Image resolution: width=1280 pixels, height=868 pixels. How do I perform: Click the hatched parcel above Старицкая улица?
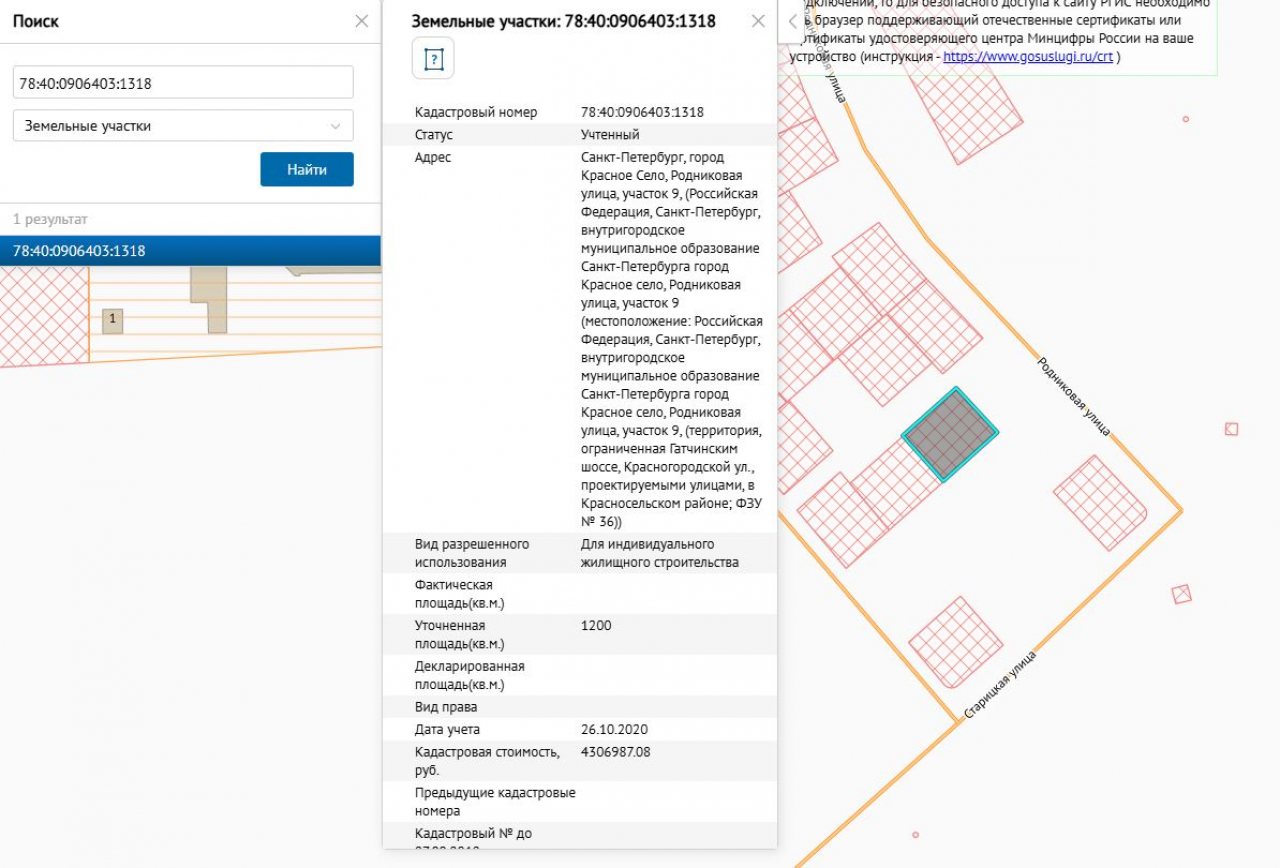click(x=955, y=643)
